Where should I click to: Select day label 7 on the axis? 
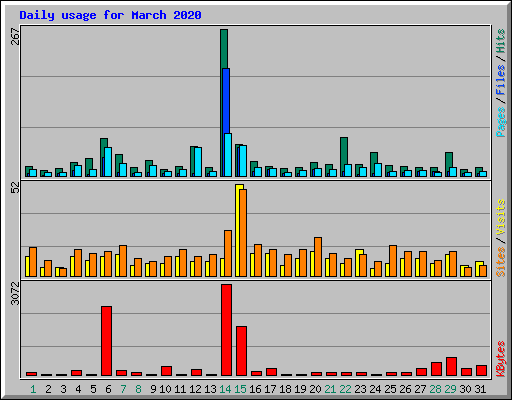tap(123, 389)
